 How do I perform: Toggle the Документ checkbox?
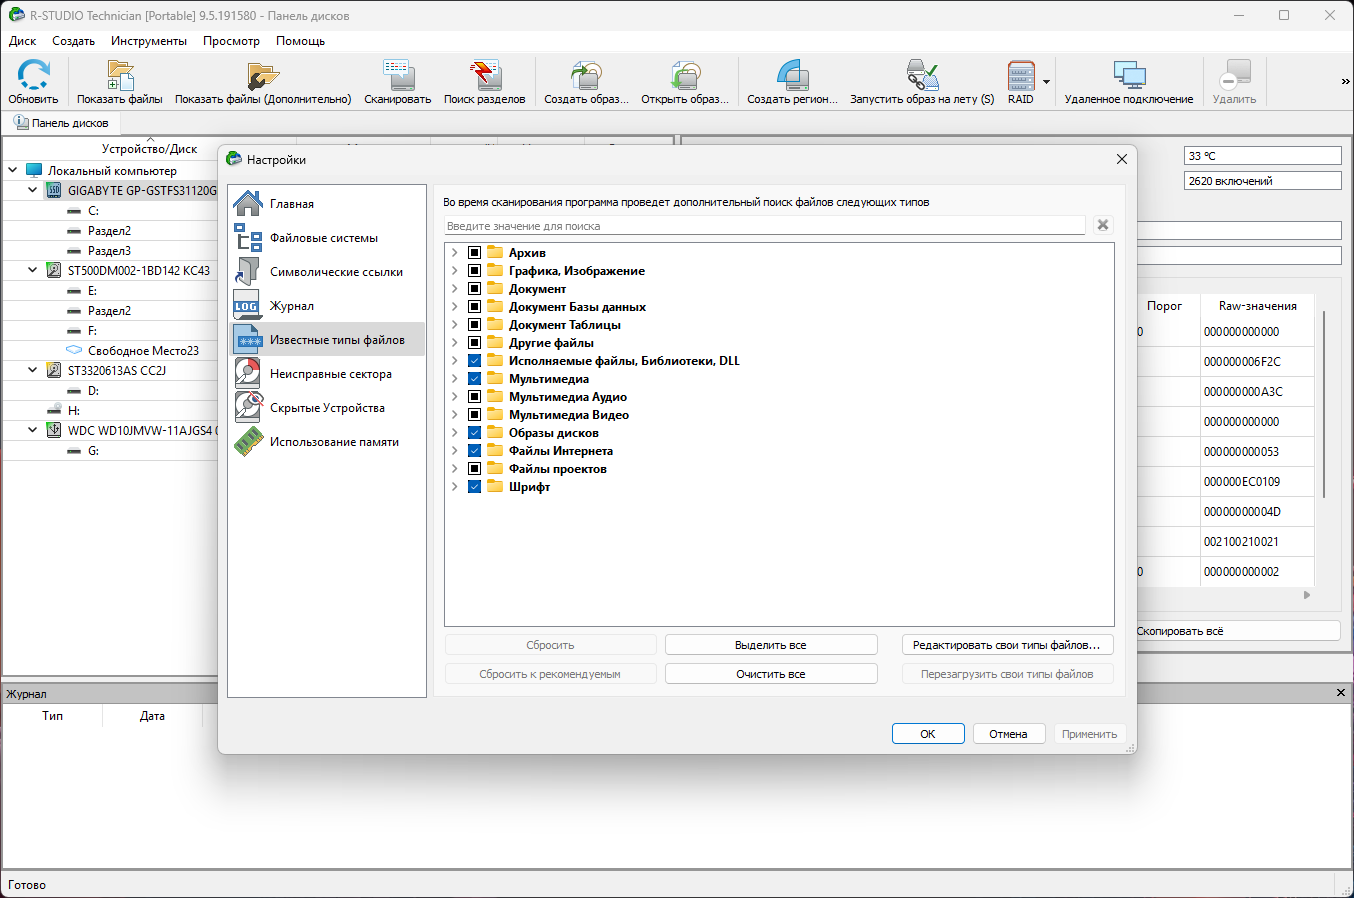(x=474, y=289)
